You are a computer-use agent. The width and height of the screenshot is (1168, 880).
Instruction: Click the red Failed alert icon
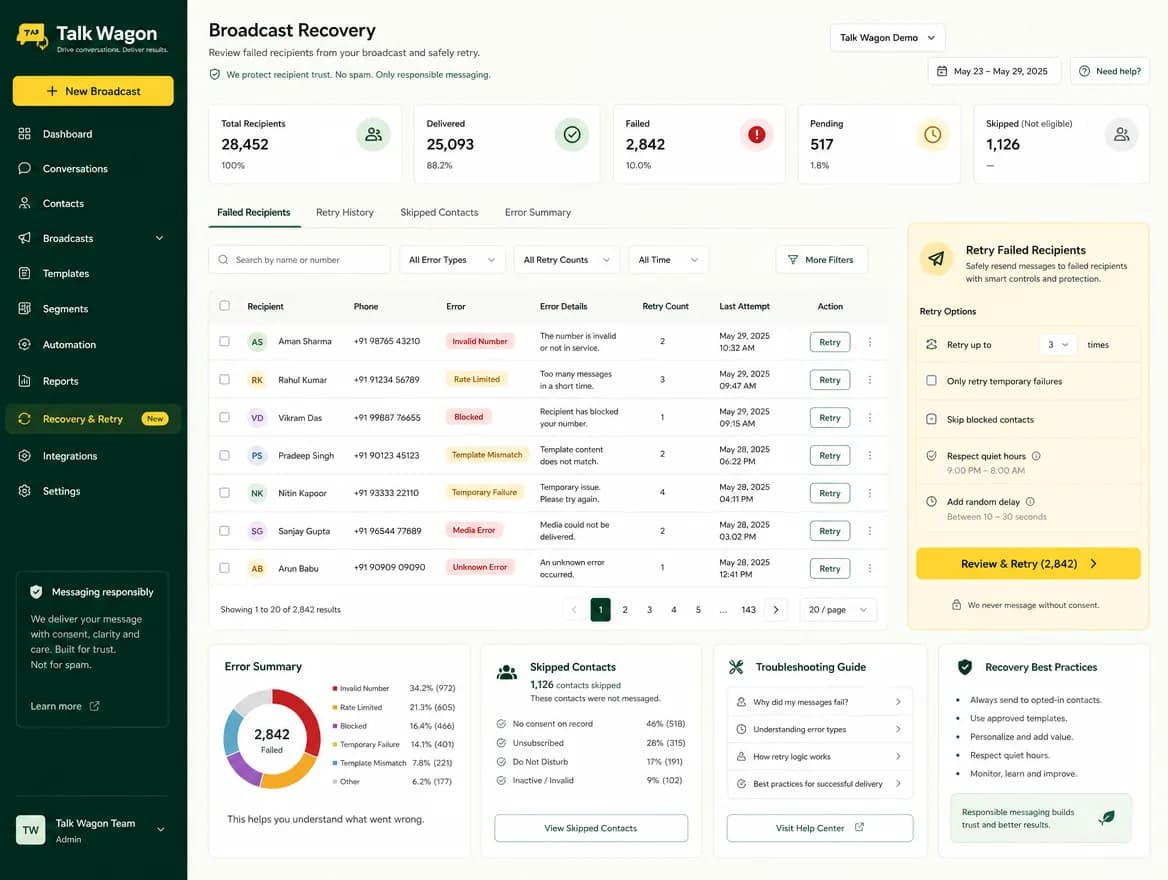(756, 135)
